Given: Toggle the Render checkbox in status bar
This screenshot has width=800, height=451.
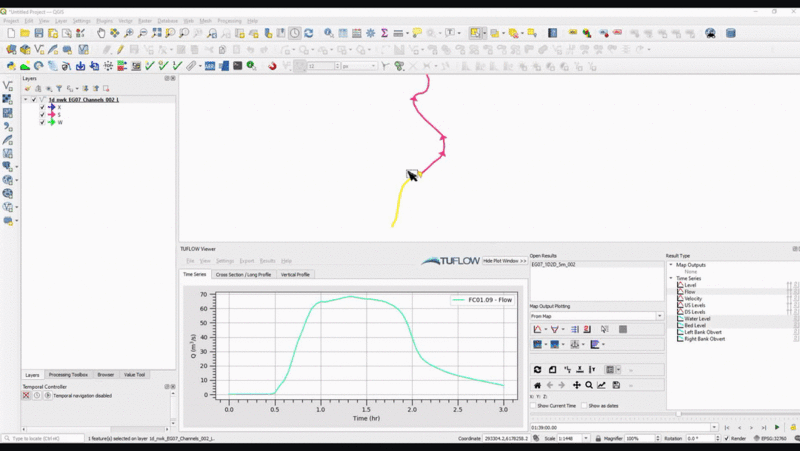Looking at the screenshot, I should [x=726, y=438].
